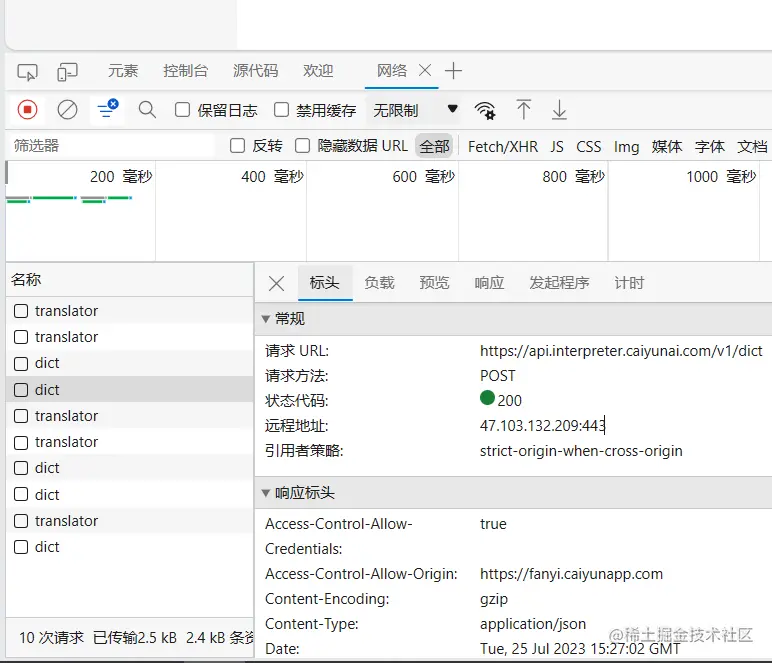Image resolution: width=772 pixels, height=663 pixels.
Task: Switch to the 元素 tab
Action: (x=123, y=71)
